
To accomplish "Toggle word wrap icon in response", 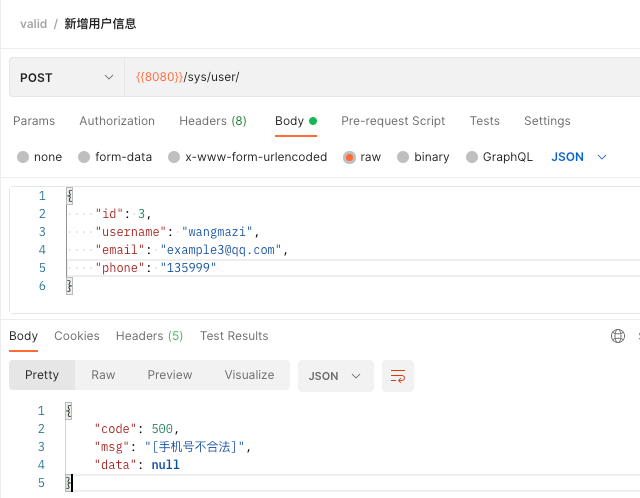I will pyautogui.click(x=398, y=376).
